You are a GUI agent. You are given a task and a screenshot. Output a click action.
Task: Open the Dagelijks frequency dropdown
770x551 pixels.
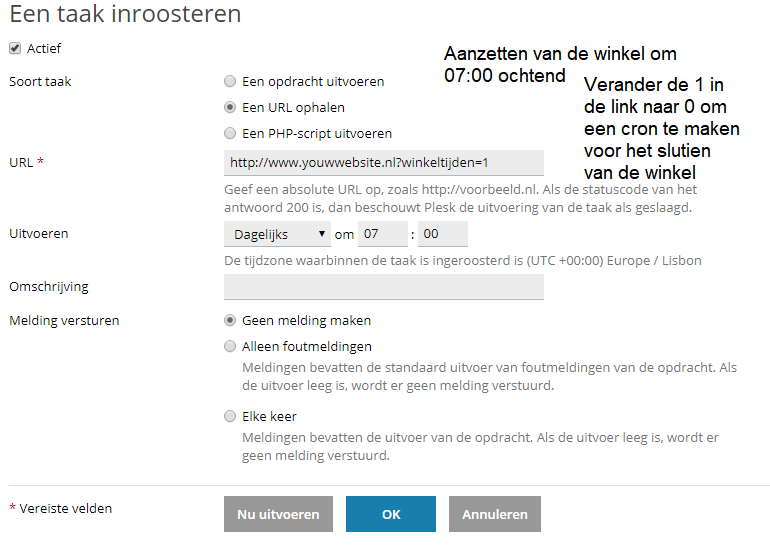[277, 234]
